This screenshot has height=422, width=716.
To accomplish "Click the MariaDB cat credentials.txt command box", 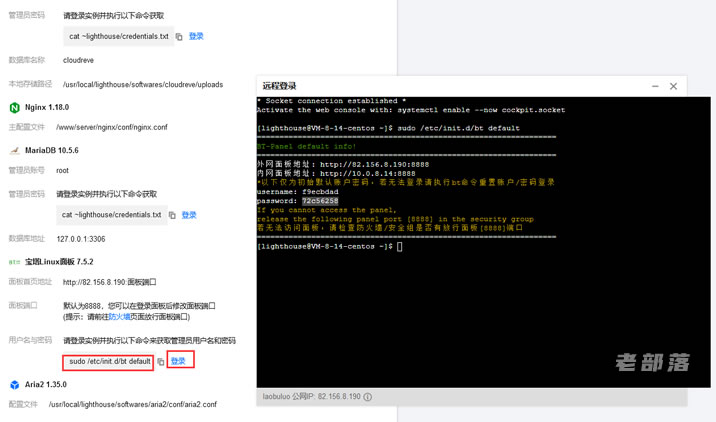I will click(112, 215).
